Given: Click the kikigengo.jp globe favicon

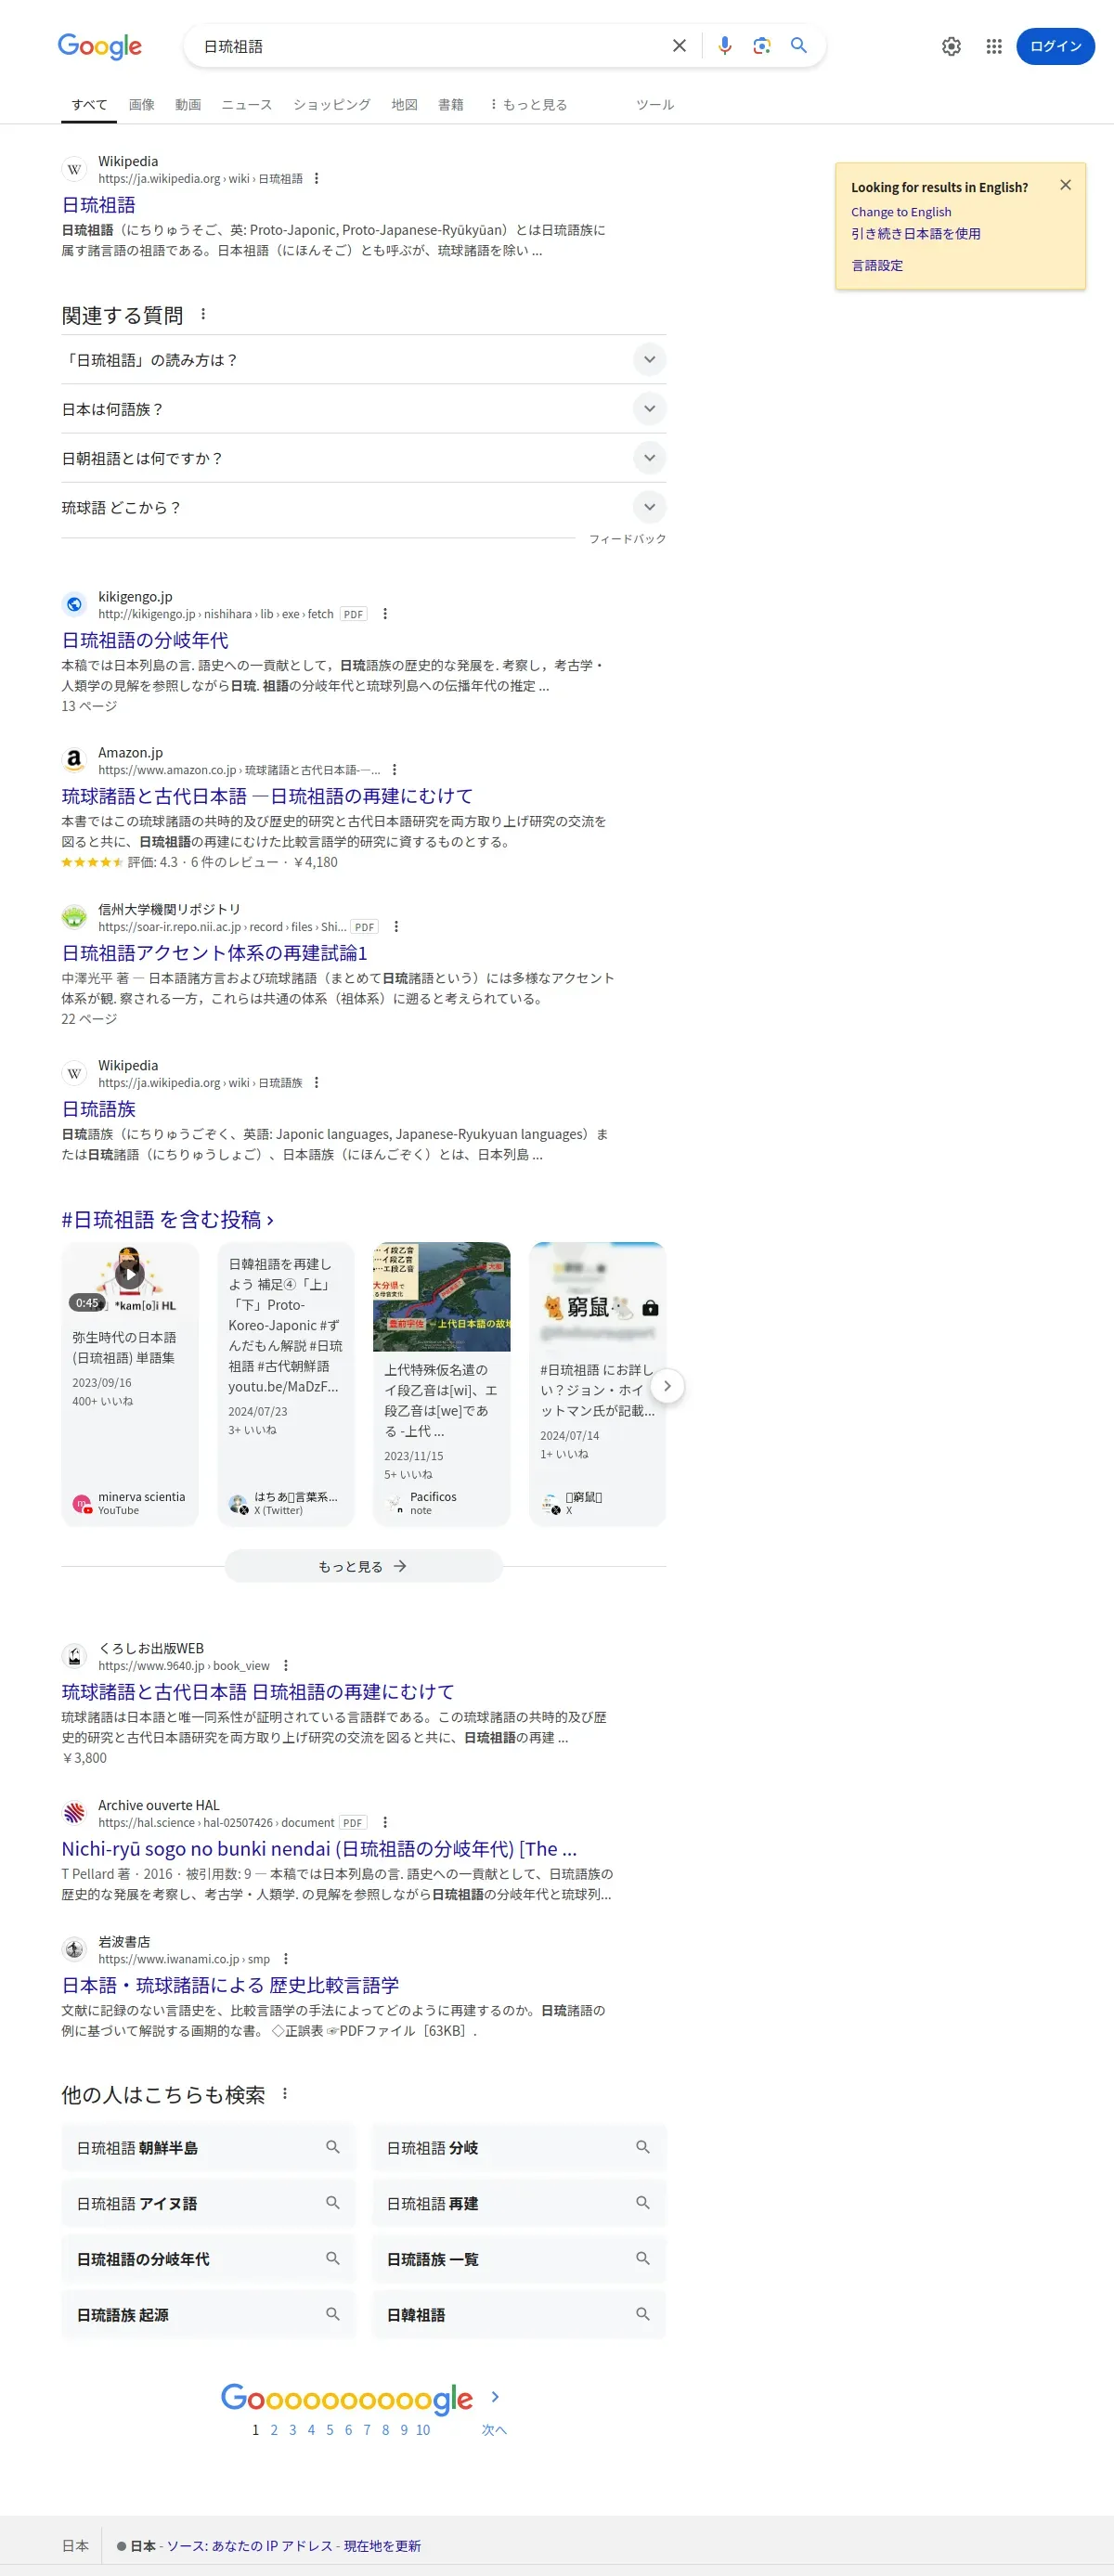Looking at the screenshot, I should 74,604.
